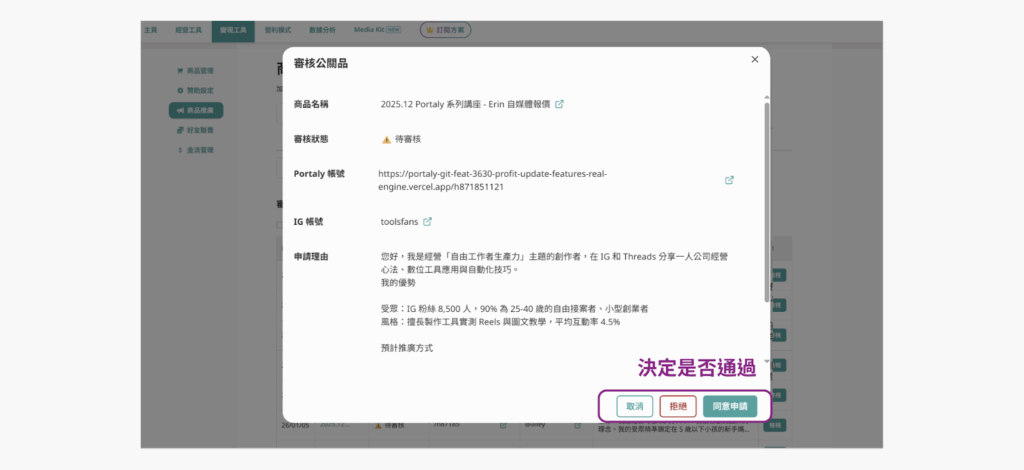Screen dimensions: 1024x470
Task: Click the dialog's vertical scrollbar thumb
Action: click(x=767, y=200)
